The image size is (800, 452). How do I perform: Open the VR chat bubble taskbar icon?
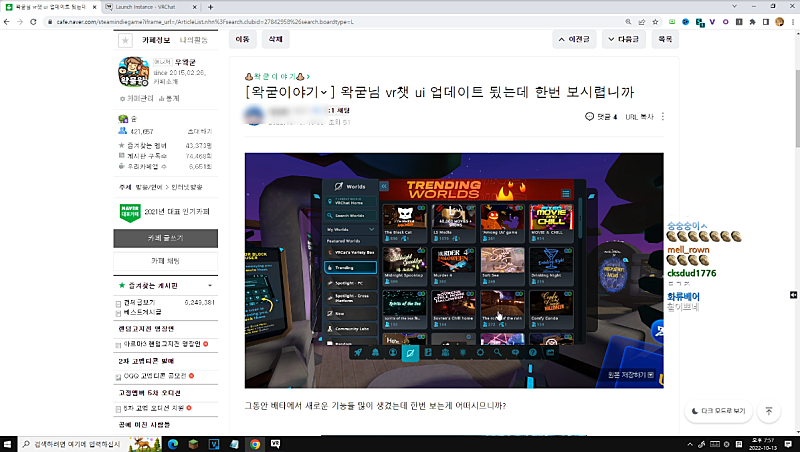click(x=275, y=444)
